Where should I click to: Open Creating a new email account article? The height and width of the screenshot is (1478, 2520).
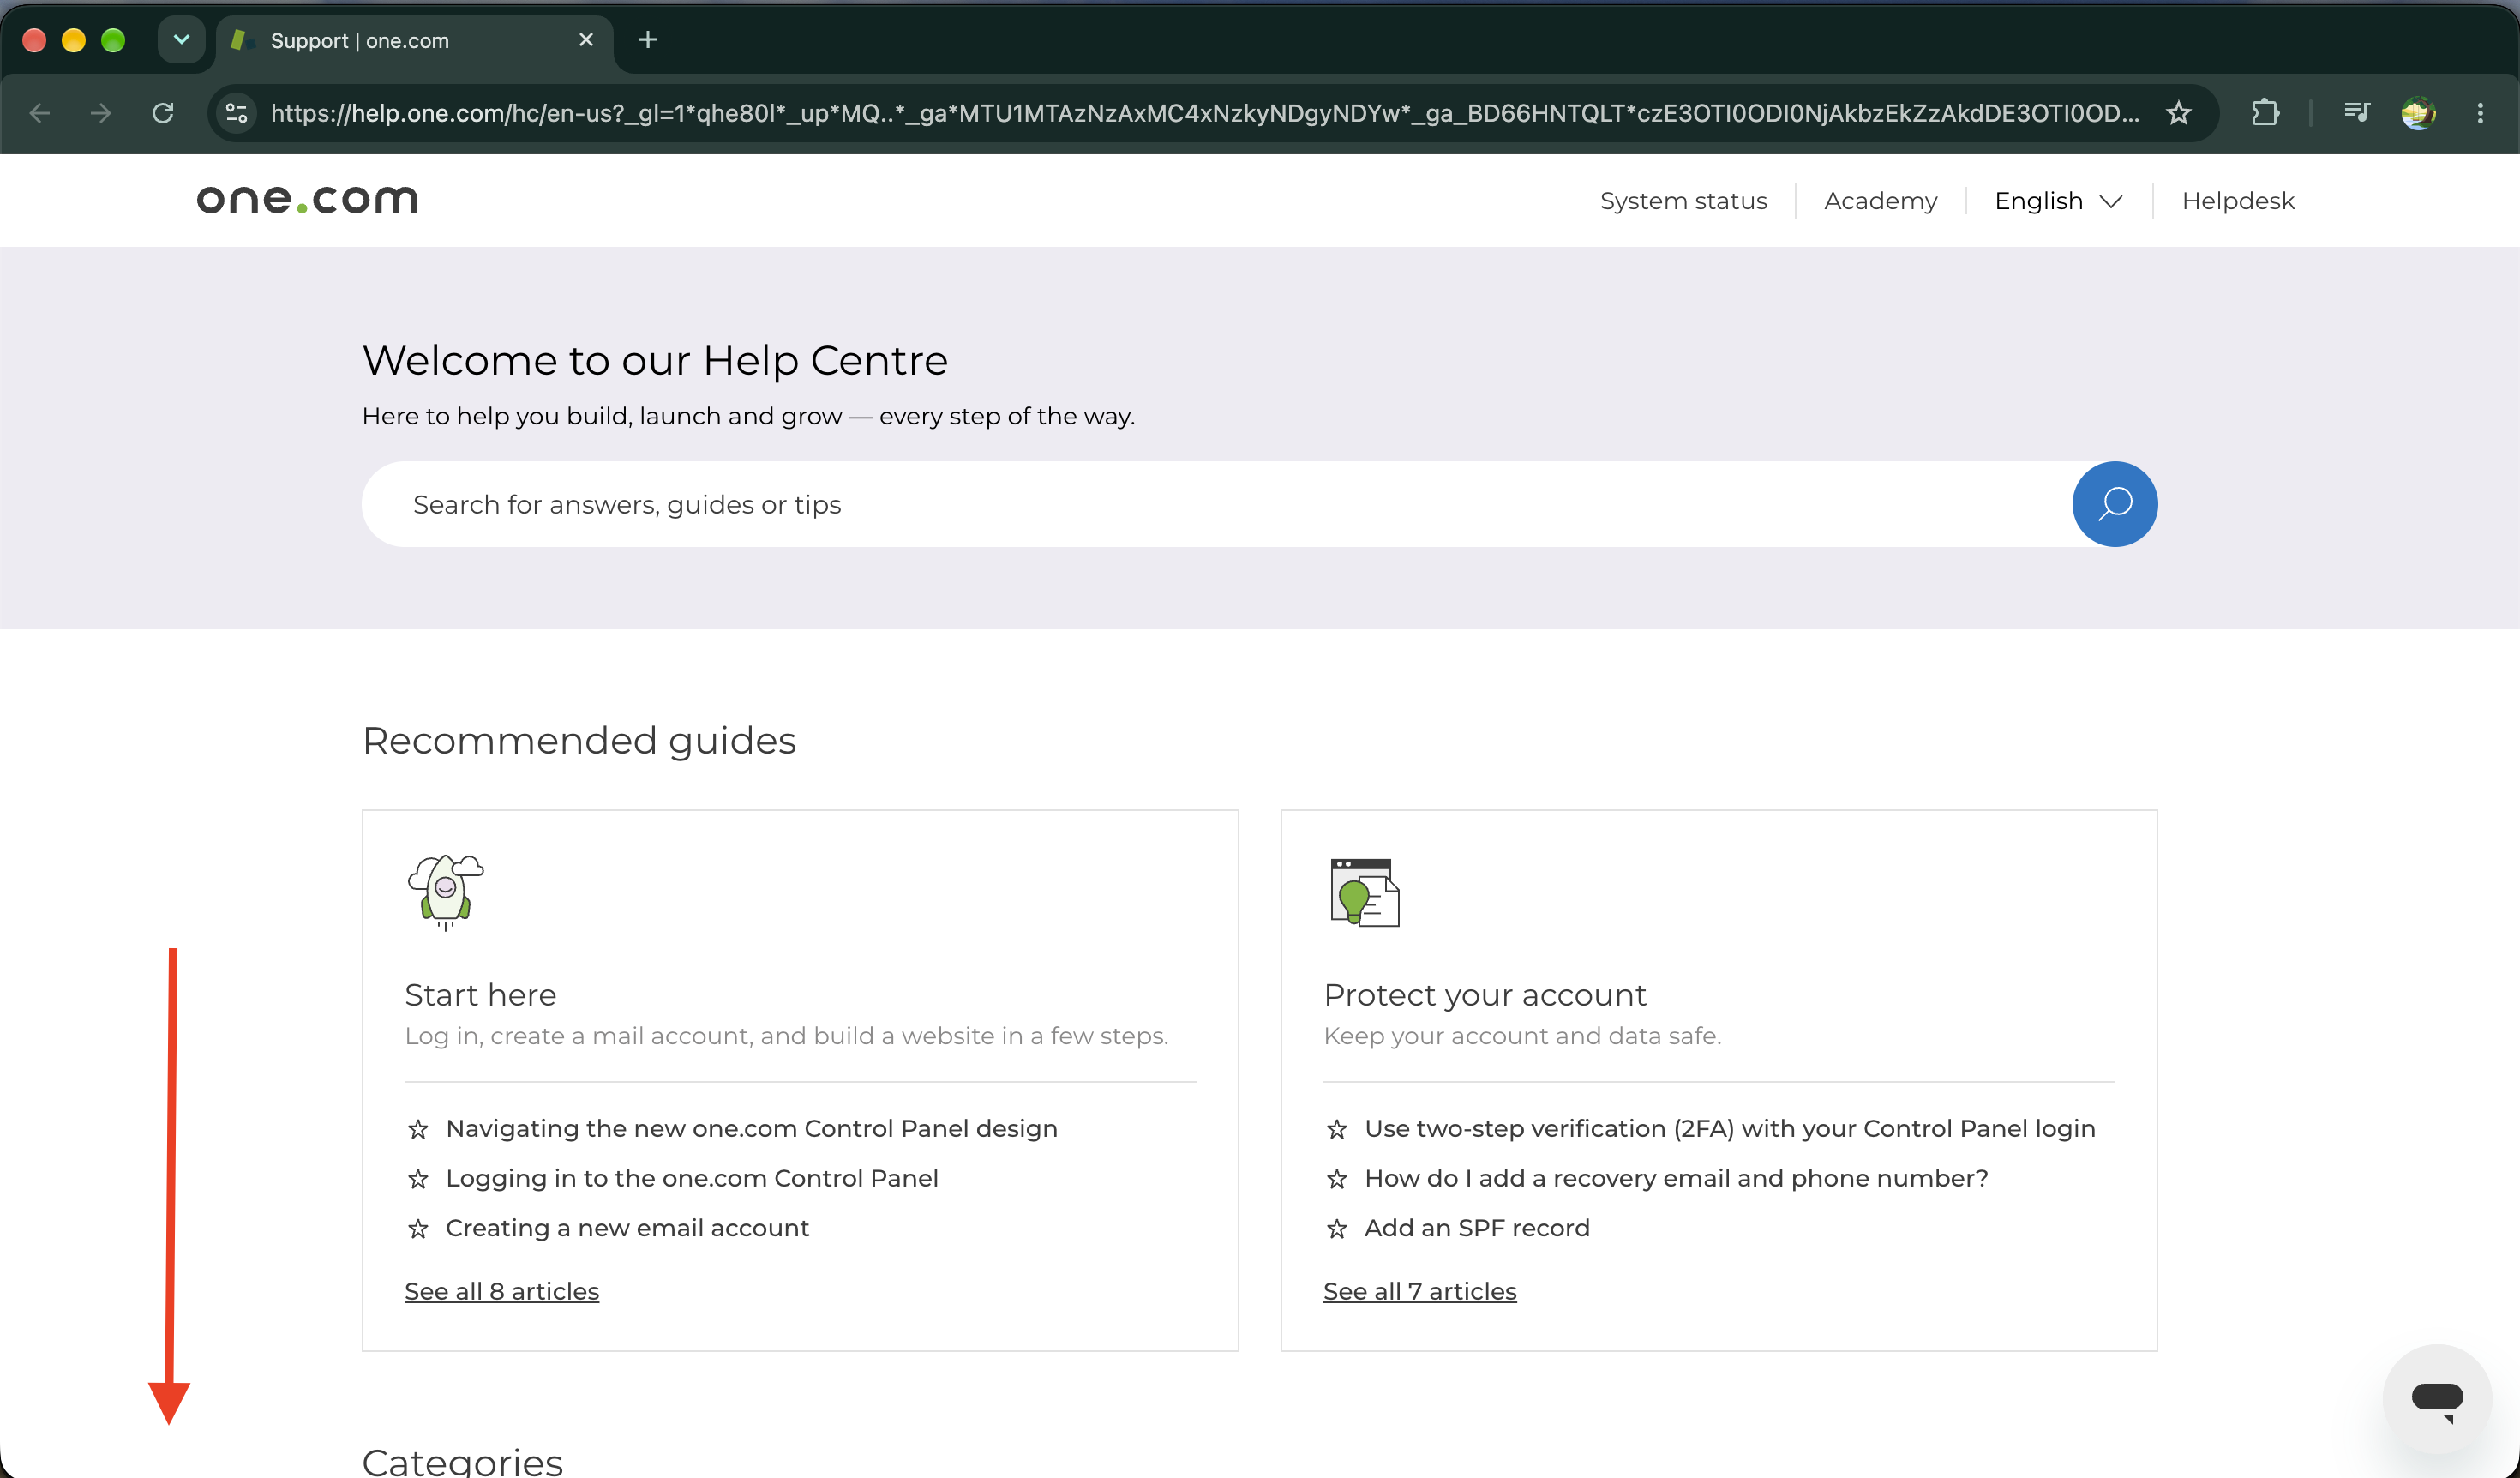pos(627,1228)
